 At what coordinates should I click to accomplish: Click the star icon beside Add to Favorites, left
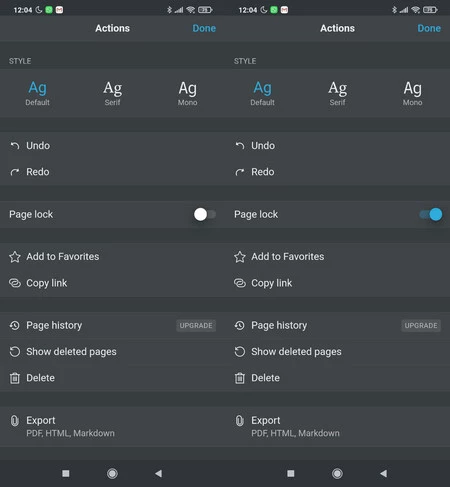pyautogui.click(x=15, y=257)
